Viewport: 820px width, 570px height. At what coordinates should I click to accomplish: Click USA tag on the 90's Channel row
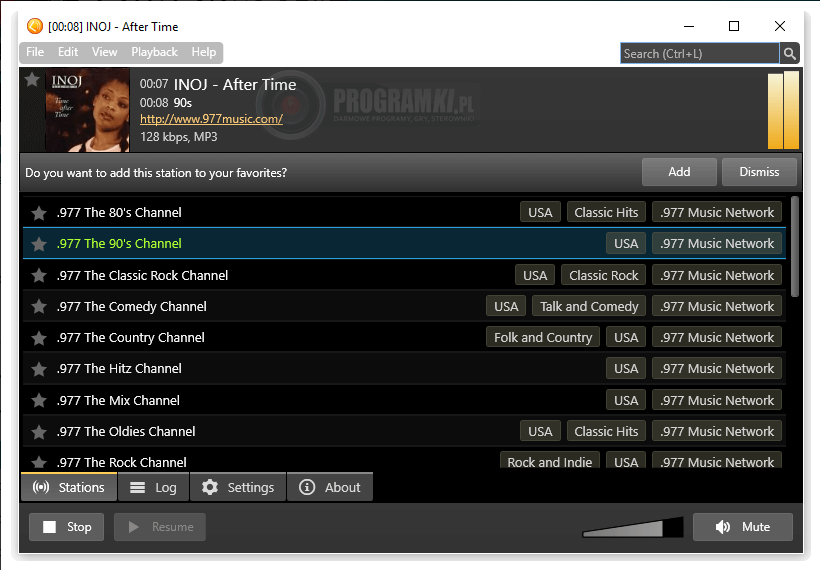[x=626, y=243]
